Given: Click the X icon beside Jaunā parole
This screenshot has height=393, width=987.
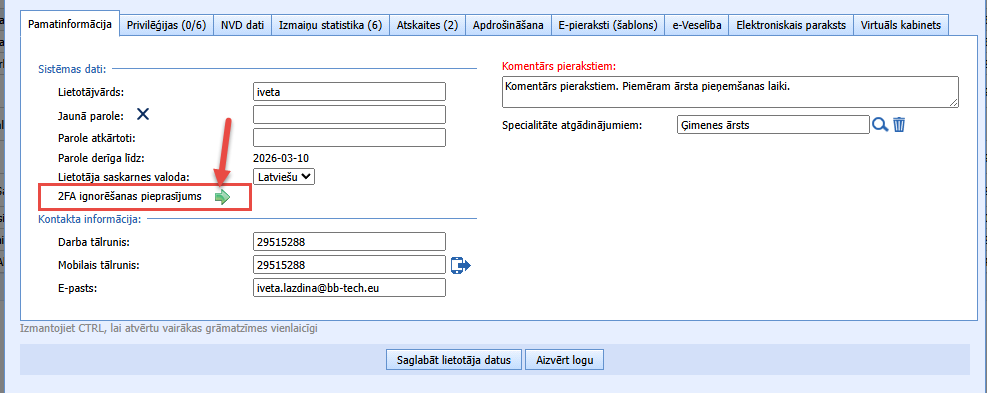Looking at the screenshot, I should [x=144, y=114].
